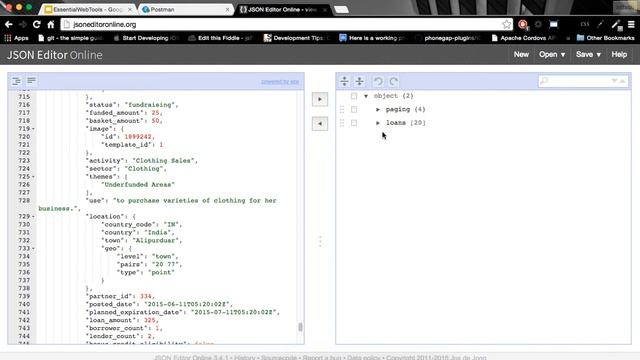Click 'powered by ace' link
This screenshot has height=360, width=640.
click(x=280, y=82)
